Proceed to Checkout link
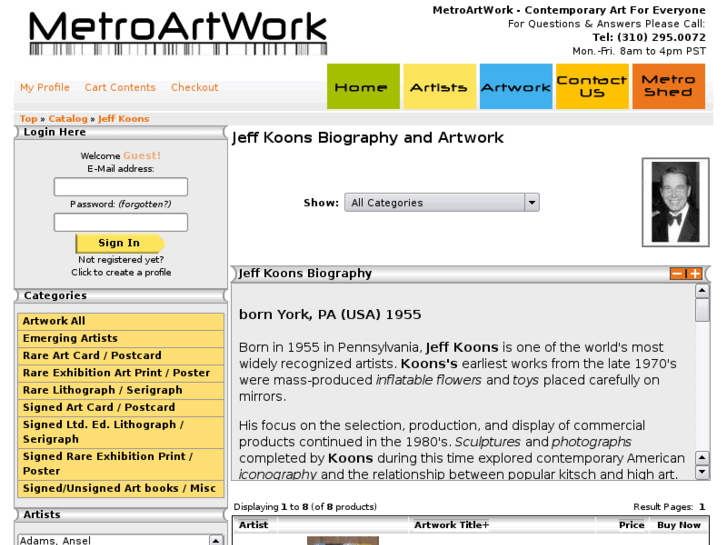 click(x=194, y=87)
